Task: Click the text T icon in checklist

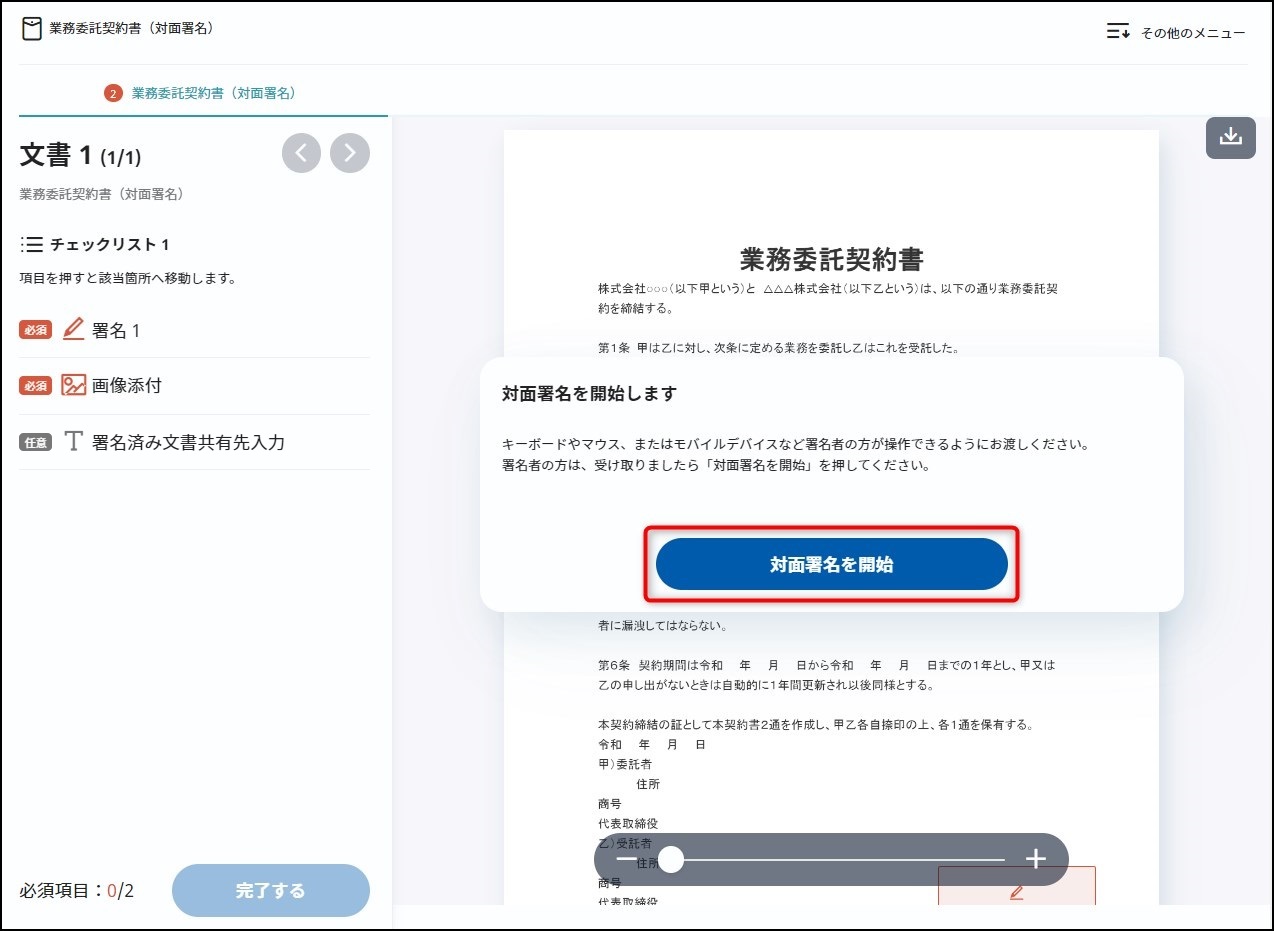Action: 73,442
